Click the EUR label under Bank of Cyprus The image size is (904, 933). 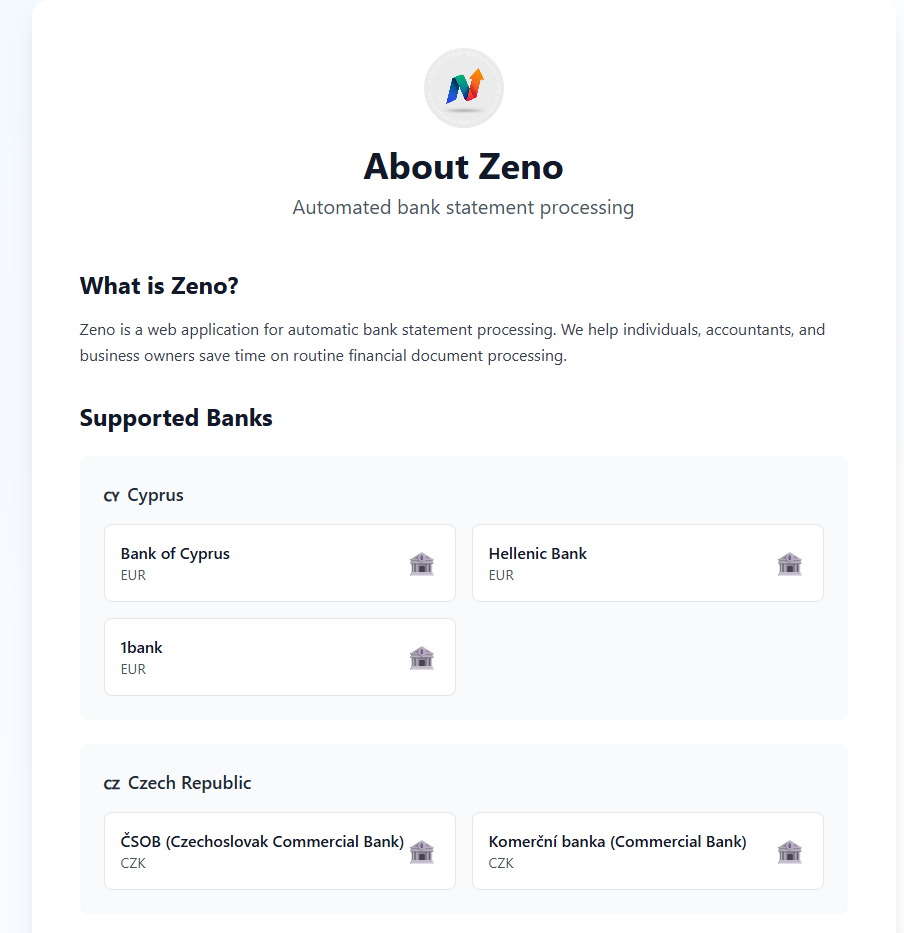click(133, 575)
